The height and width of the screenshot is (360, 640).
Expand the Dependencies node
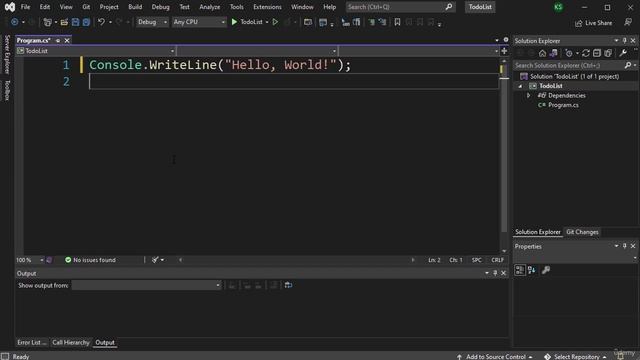(x=528, y=96)
